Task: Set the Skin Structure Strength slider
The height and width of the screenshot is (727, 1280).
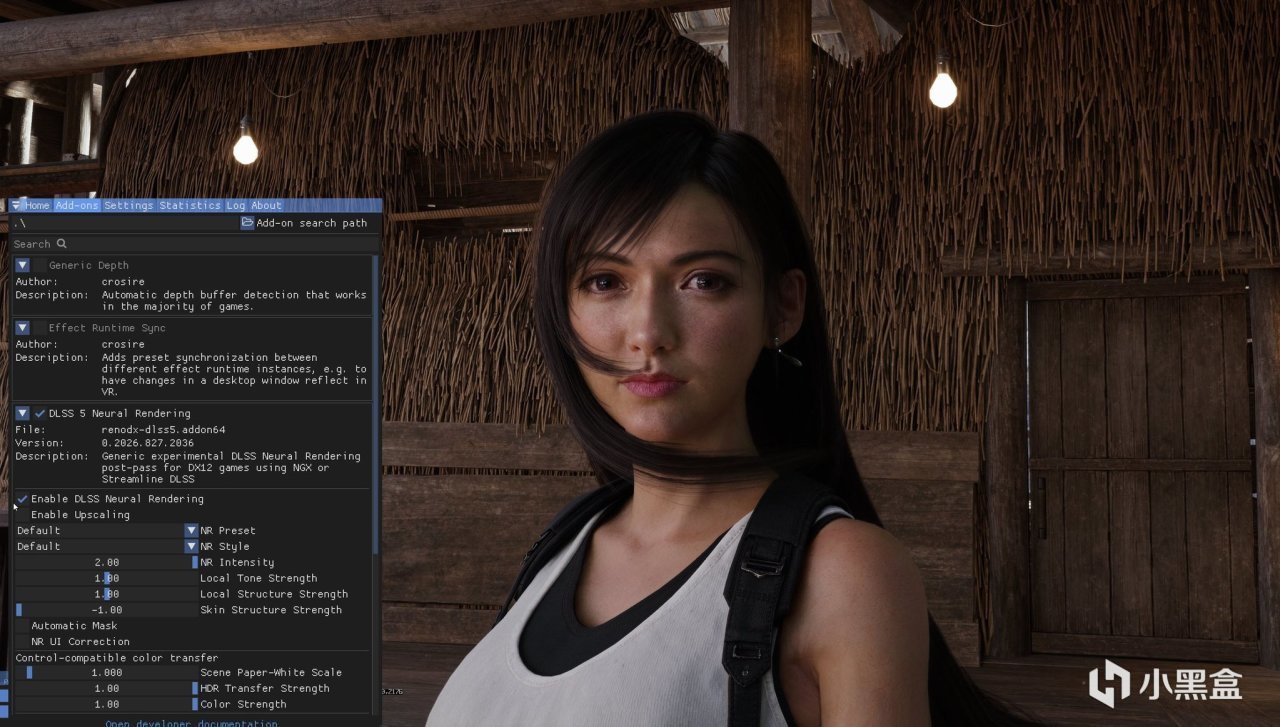Action: coord(106,610)
